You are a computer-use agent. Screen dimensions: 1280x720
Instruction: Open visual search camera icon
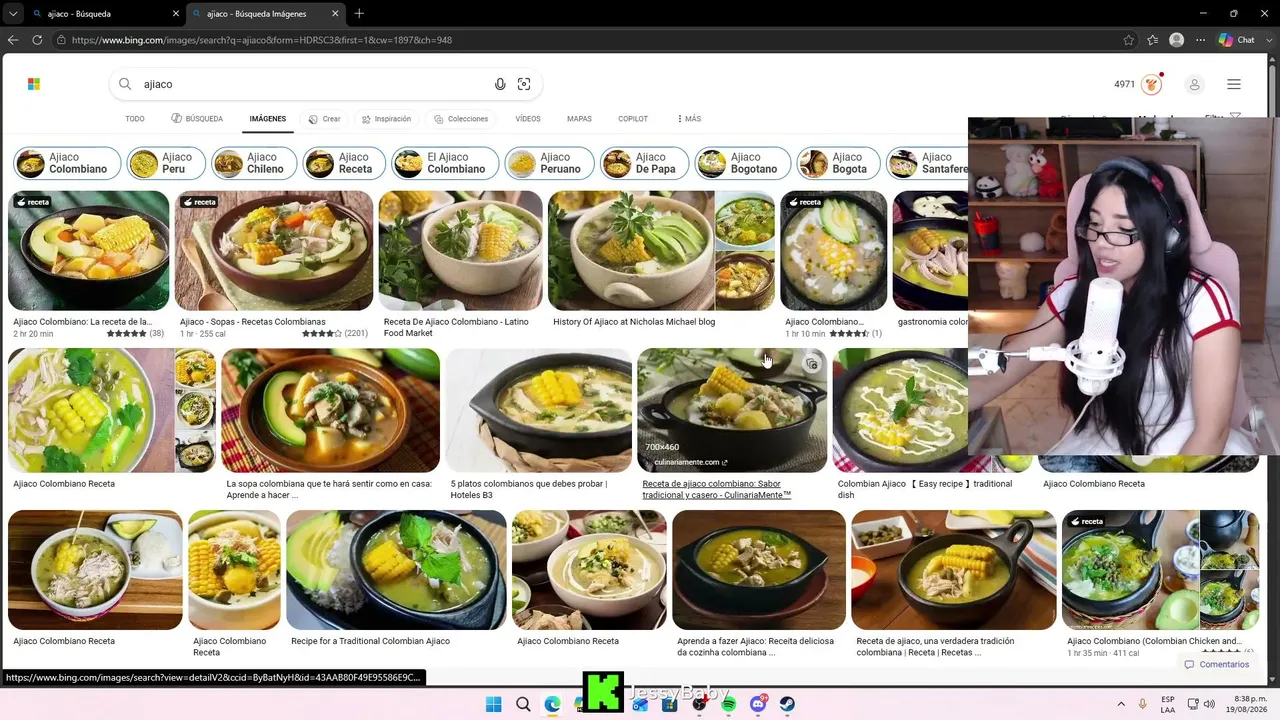click(x=524, y=84)
